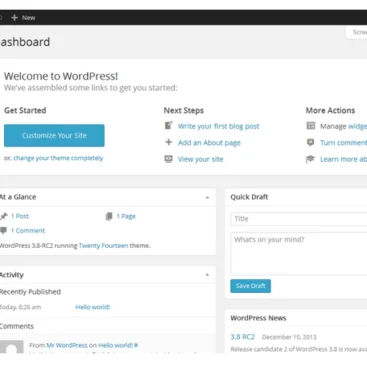Click the WordPress News panel heading
Image resolution: width=367 pixels, height=367 pixels.
point(258,318)
